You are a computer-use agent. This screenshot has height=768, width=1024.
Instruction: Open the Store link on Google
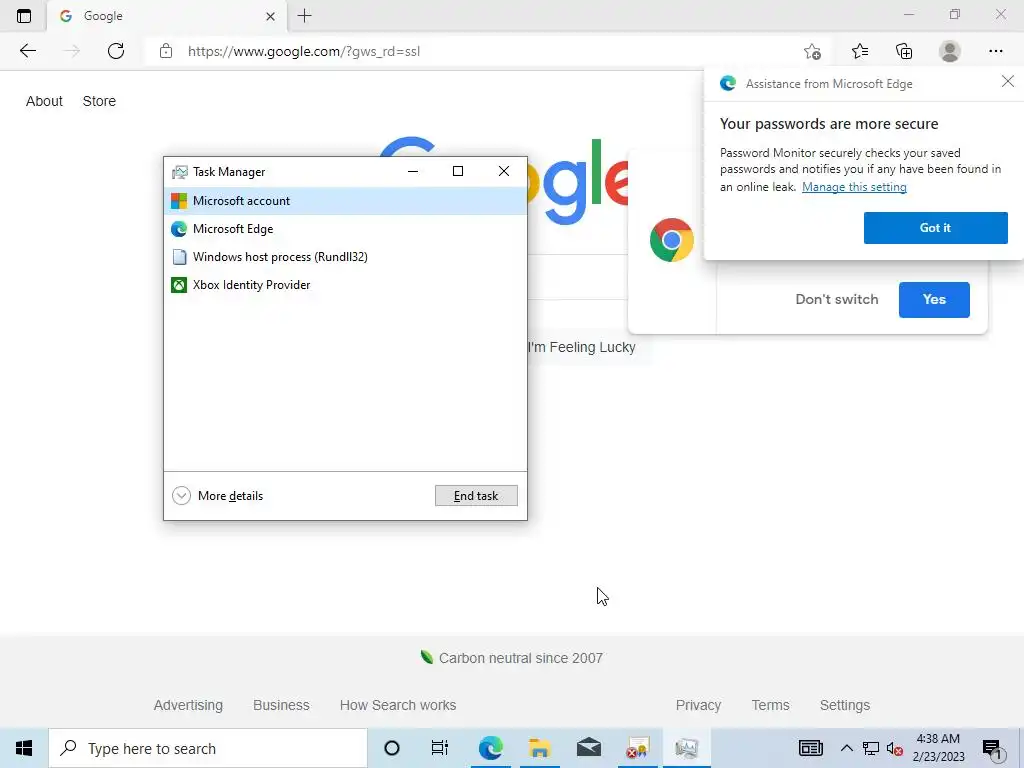[x=99, y=101]
